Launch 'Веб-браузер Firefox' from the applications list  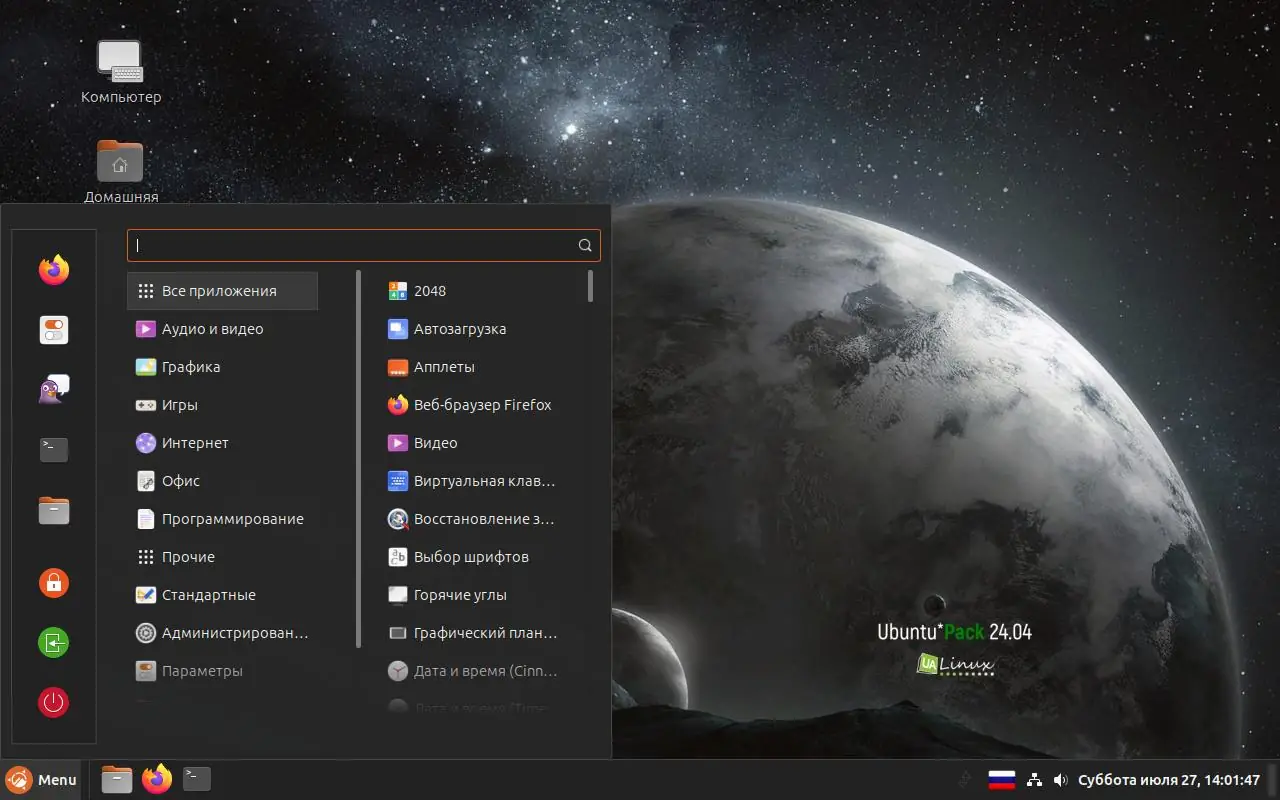pos(472,405)
